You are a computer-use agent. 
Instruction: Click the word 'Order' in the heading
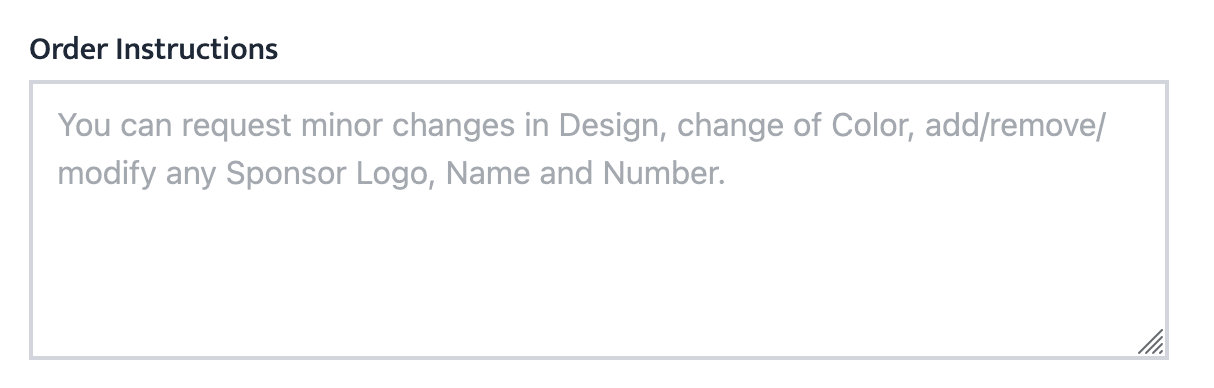click(x=69, y=48)
